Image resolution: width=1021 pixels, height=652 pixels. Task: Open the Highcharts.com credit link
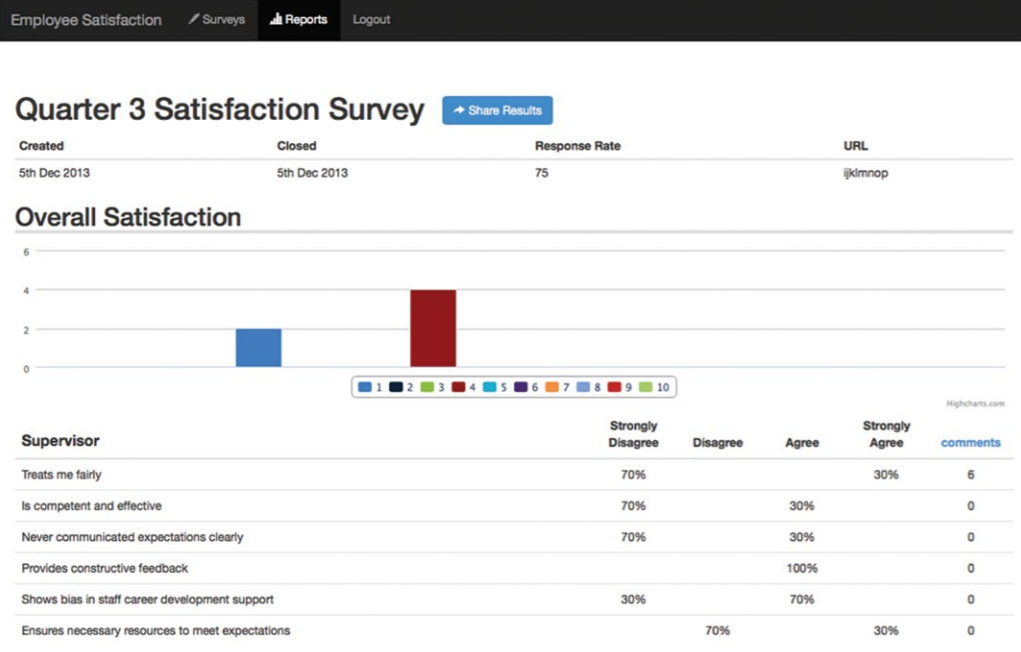[975, 404]
